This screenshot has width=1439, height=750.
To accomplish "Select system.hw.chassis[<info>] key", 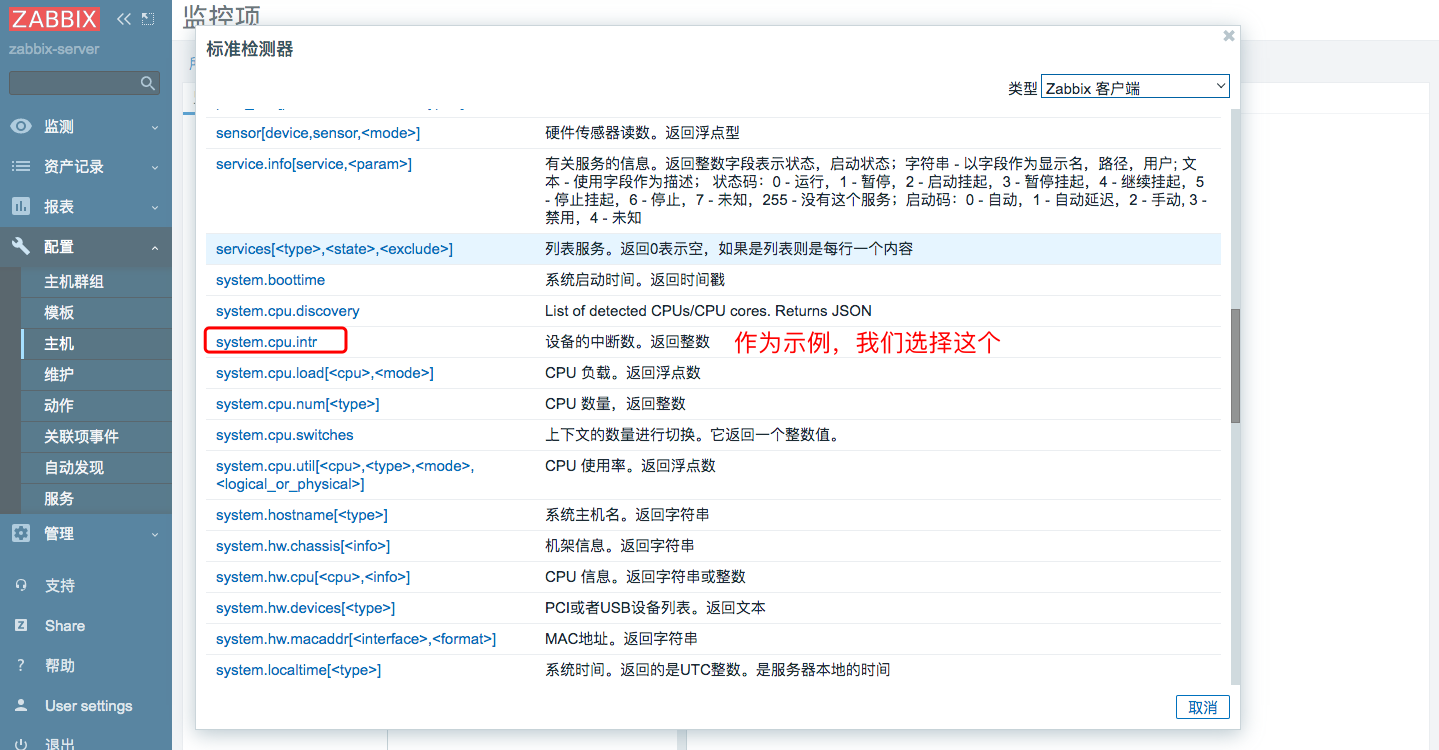I will [x=303, y=546].
